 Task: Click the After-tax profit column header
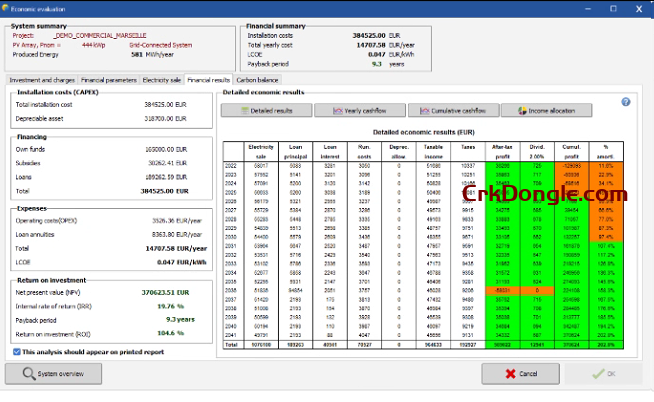(x=501, y=151)
